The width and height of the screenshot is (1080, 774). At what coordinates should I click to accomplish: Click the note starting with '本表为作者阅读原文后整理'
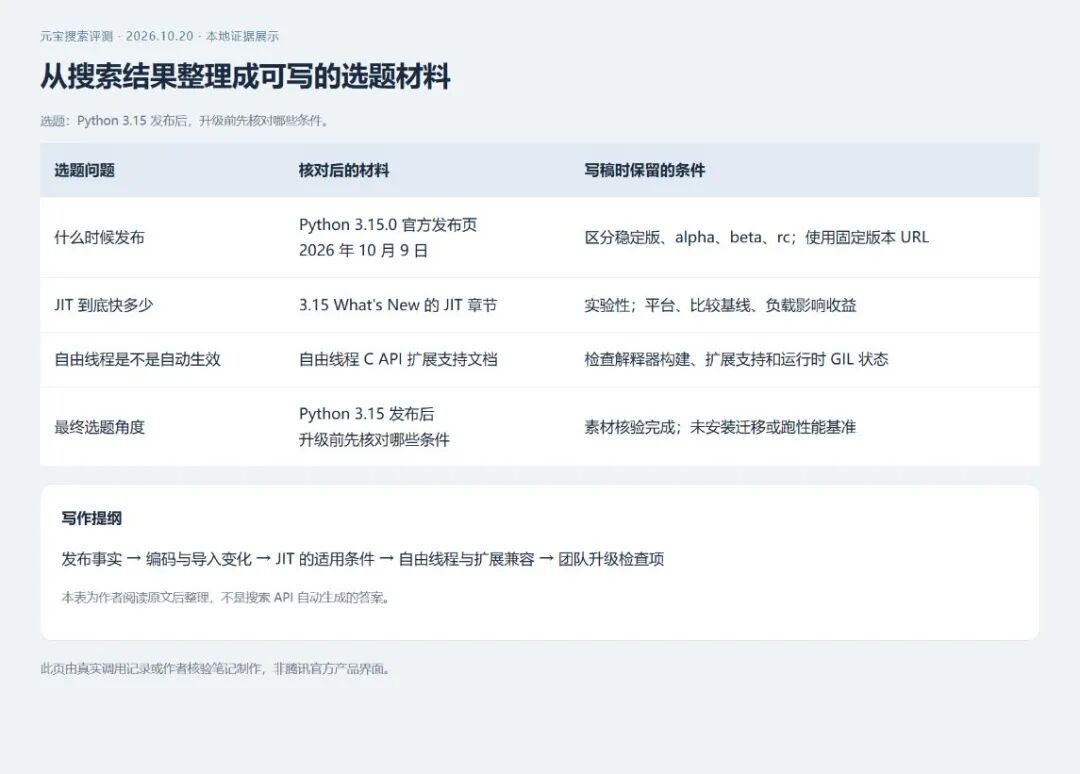[x=227, y=598]
